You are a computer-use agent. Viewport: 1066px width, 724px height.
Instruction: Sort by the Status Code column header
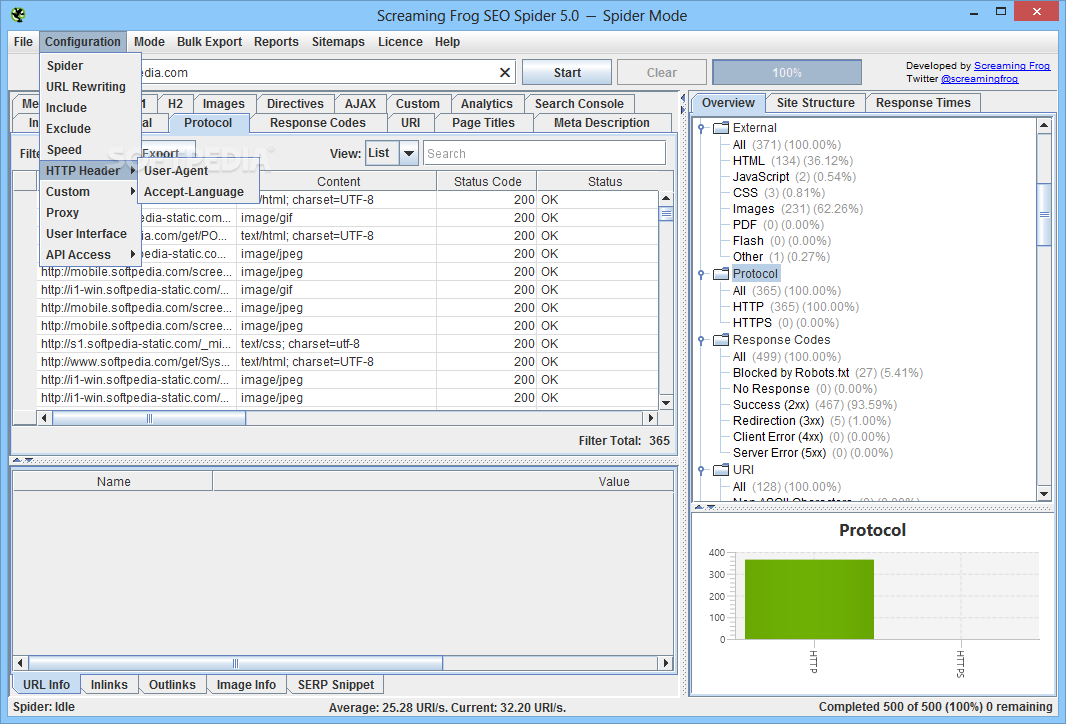click(487, 182)
